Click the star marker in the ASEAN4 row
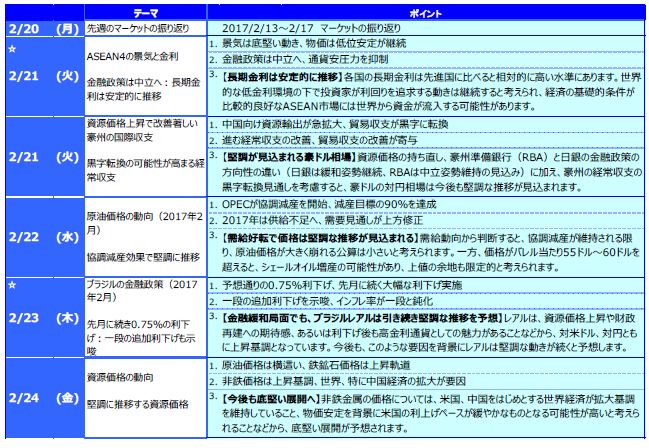Image resolution: width=649 pixels, height=448 pixels. (x=13, y=48)
